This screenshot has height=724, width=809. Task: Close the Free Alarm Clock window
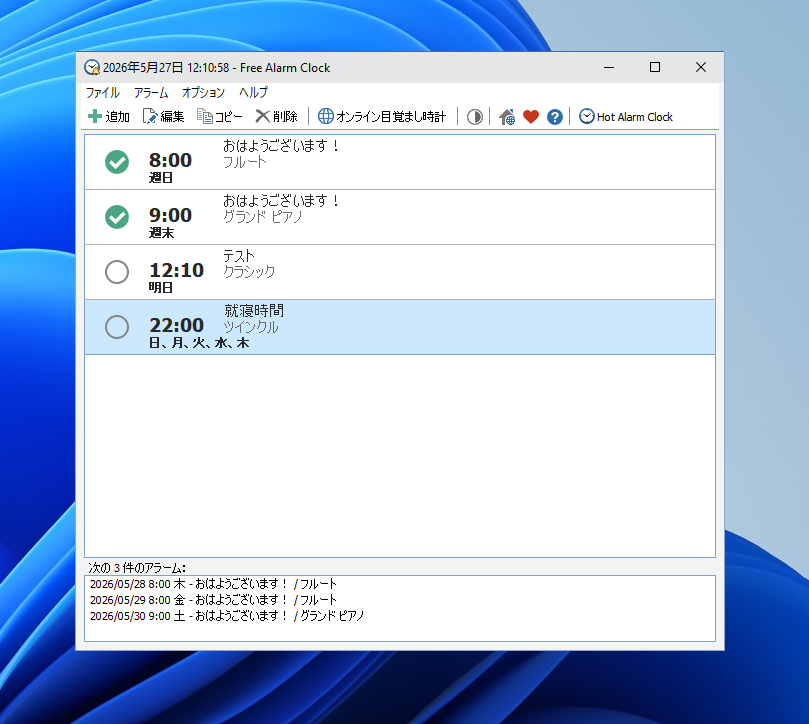[701, 67]
